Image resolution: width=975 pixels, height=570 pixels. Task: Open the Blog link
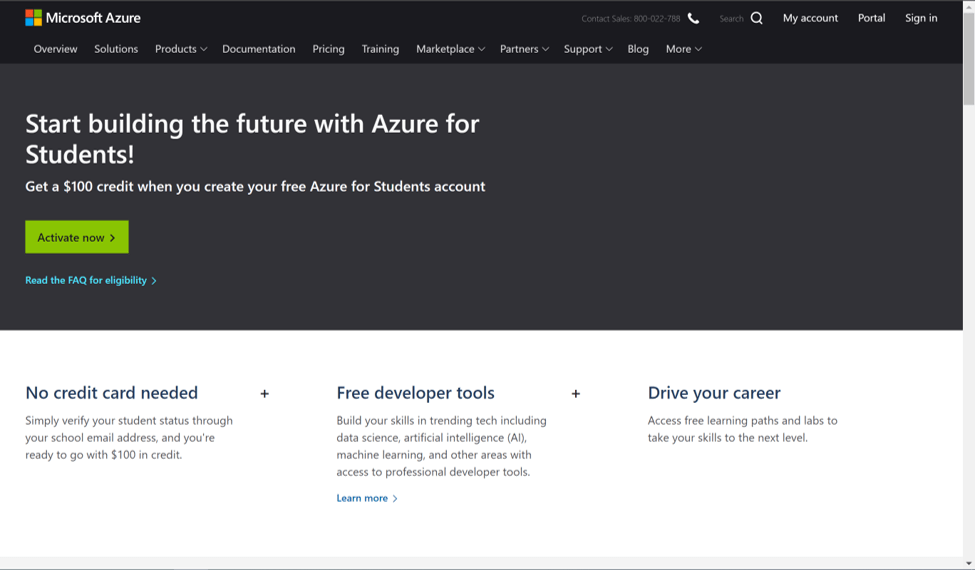pos(638,49)
